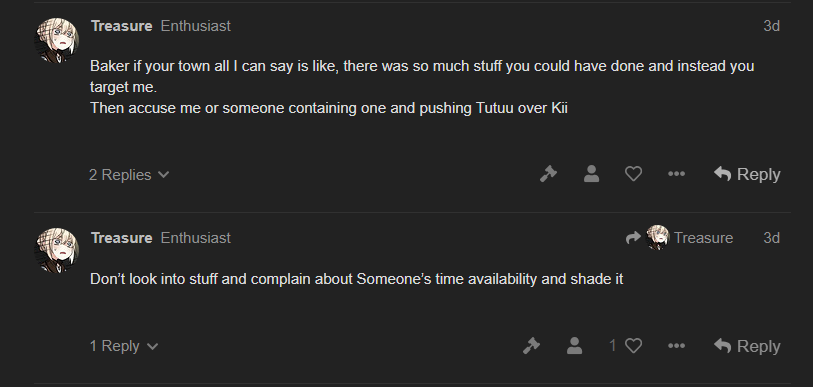The width and height of the screenshot is (813, 387).
Task: Click the person icon on the first post
Action: (x=591, y=174)
